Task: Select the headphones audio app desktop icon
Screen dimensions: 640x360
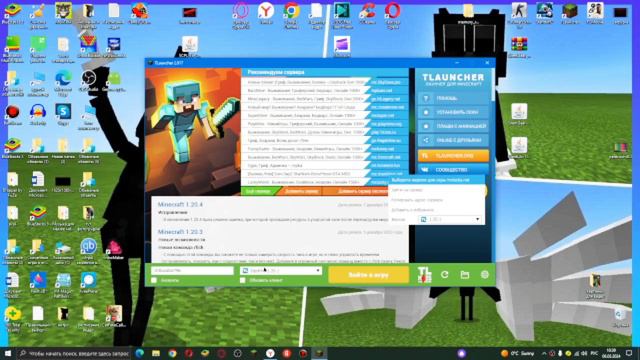Action: point(38,111)
